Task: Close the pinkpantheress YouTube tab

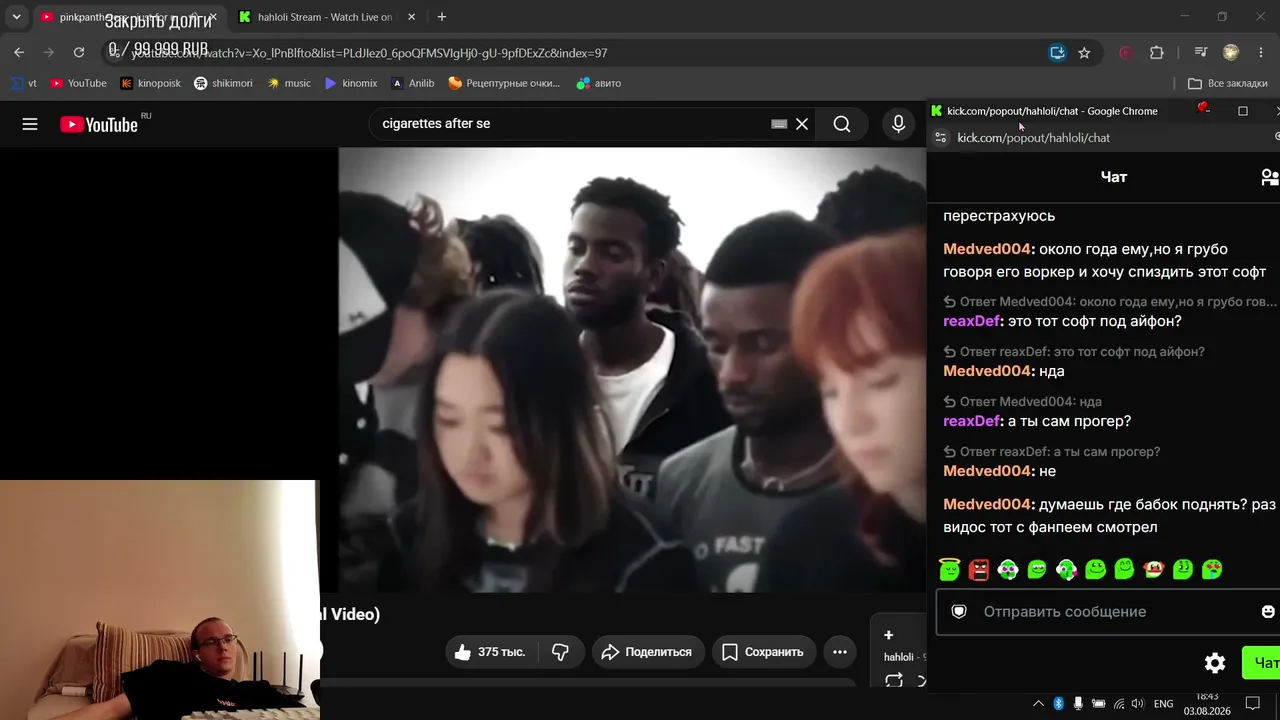Action: [x=212, y=17]
